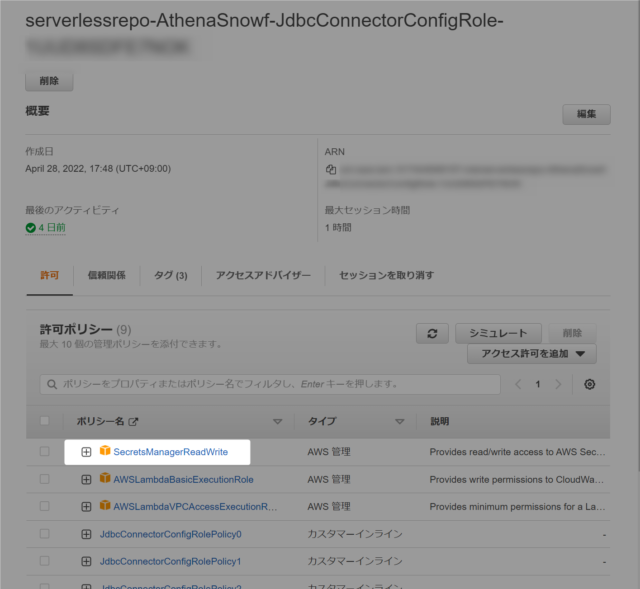Image resolution: width=640 pixels, height=589 pixels.
Task: Click search magnifier icon in policy filter
Action: pos(52,385)
